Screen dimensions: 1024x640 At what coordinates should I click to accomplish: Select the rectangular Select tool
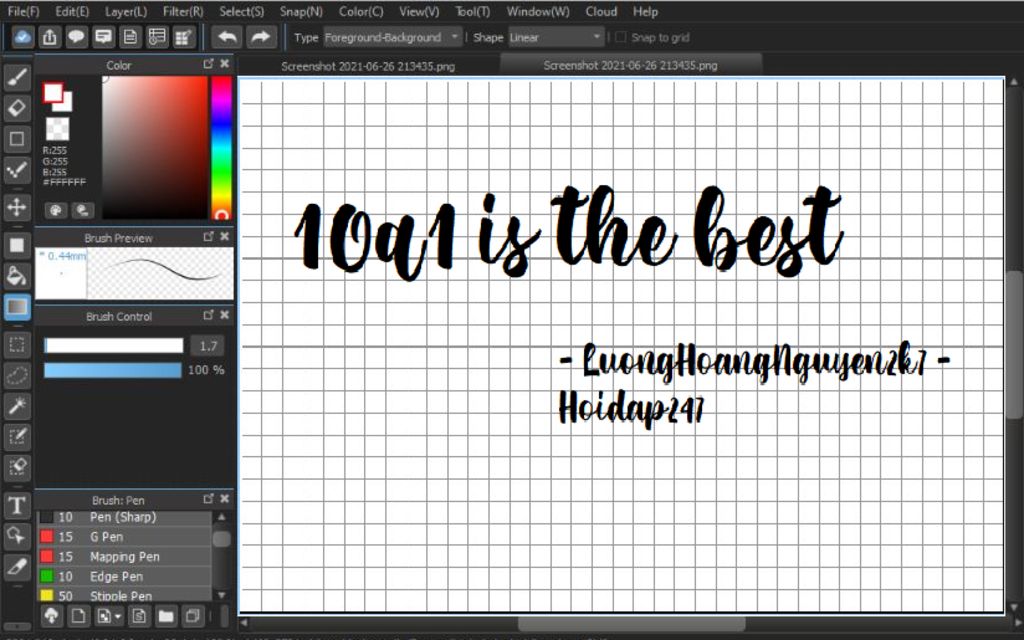[17, 345]
